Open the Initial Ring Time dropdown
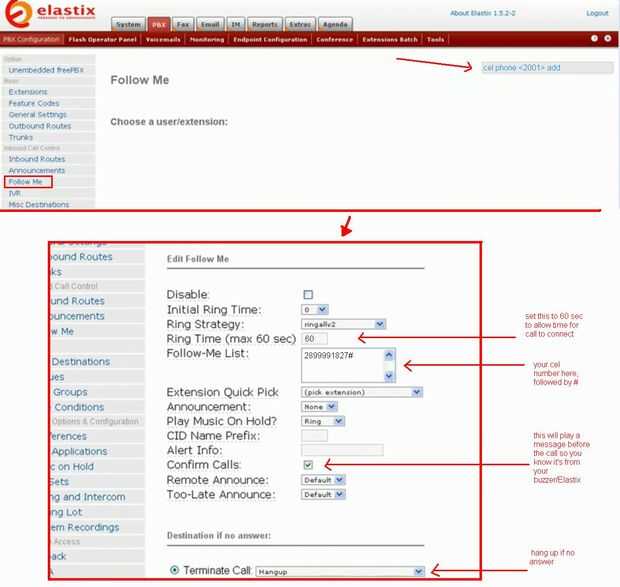The height and width of the screenshot is (587, 620). tap(315, 310)
